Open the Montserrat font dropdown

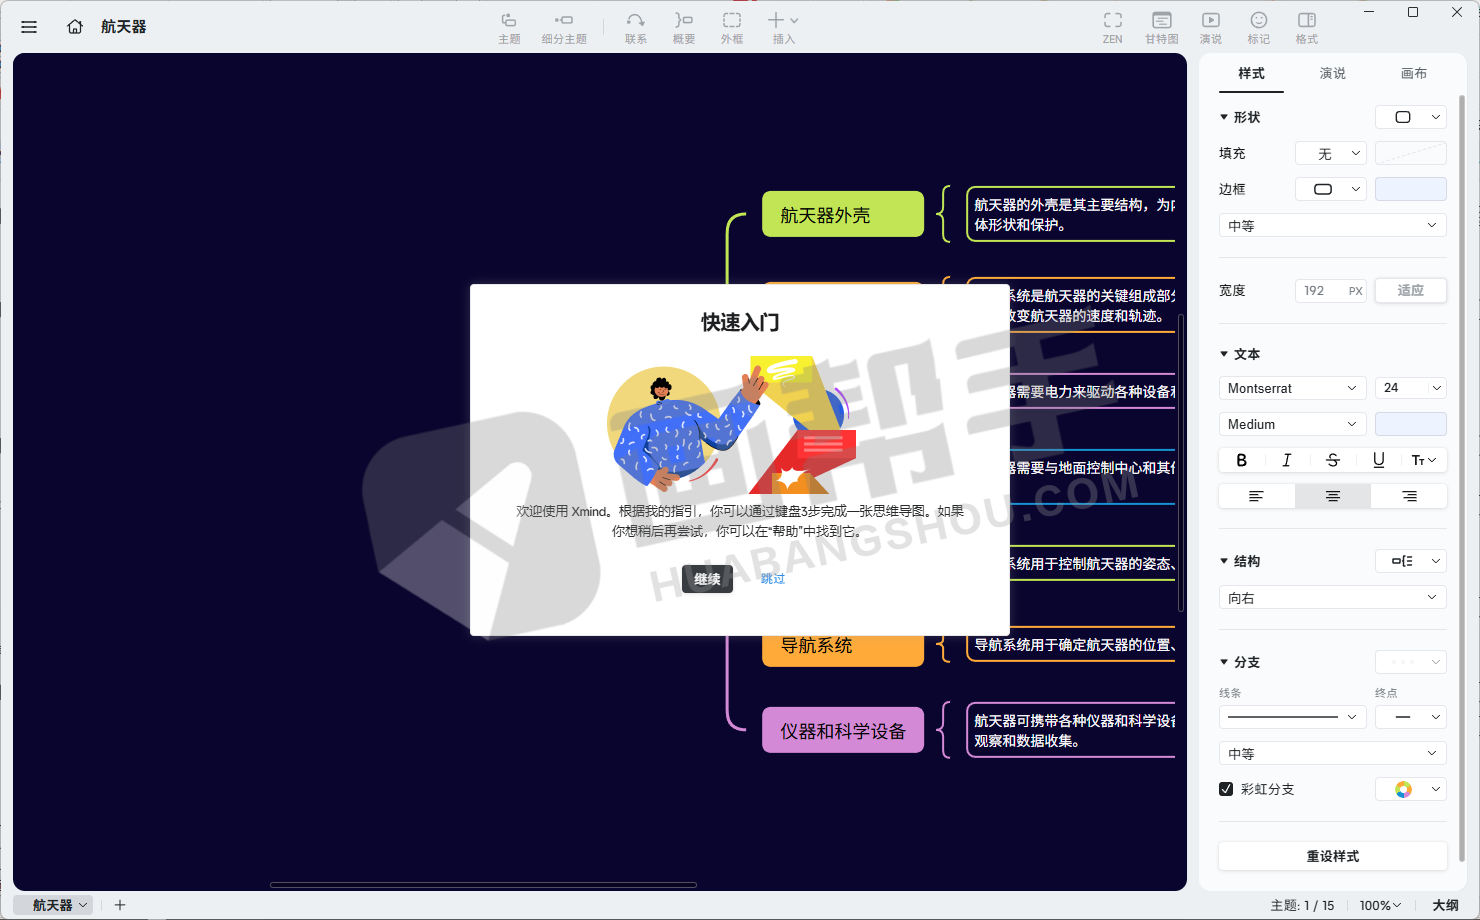1292,388
